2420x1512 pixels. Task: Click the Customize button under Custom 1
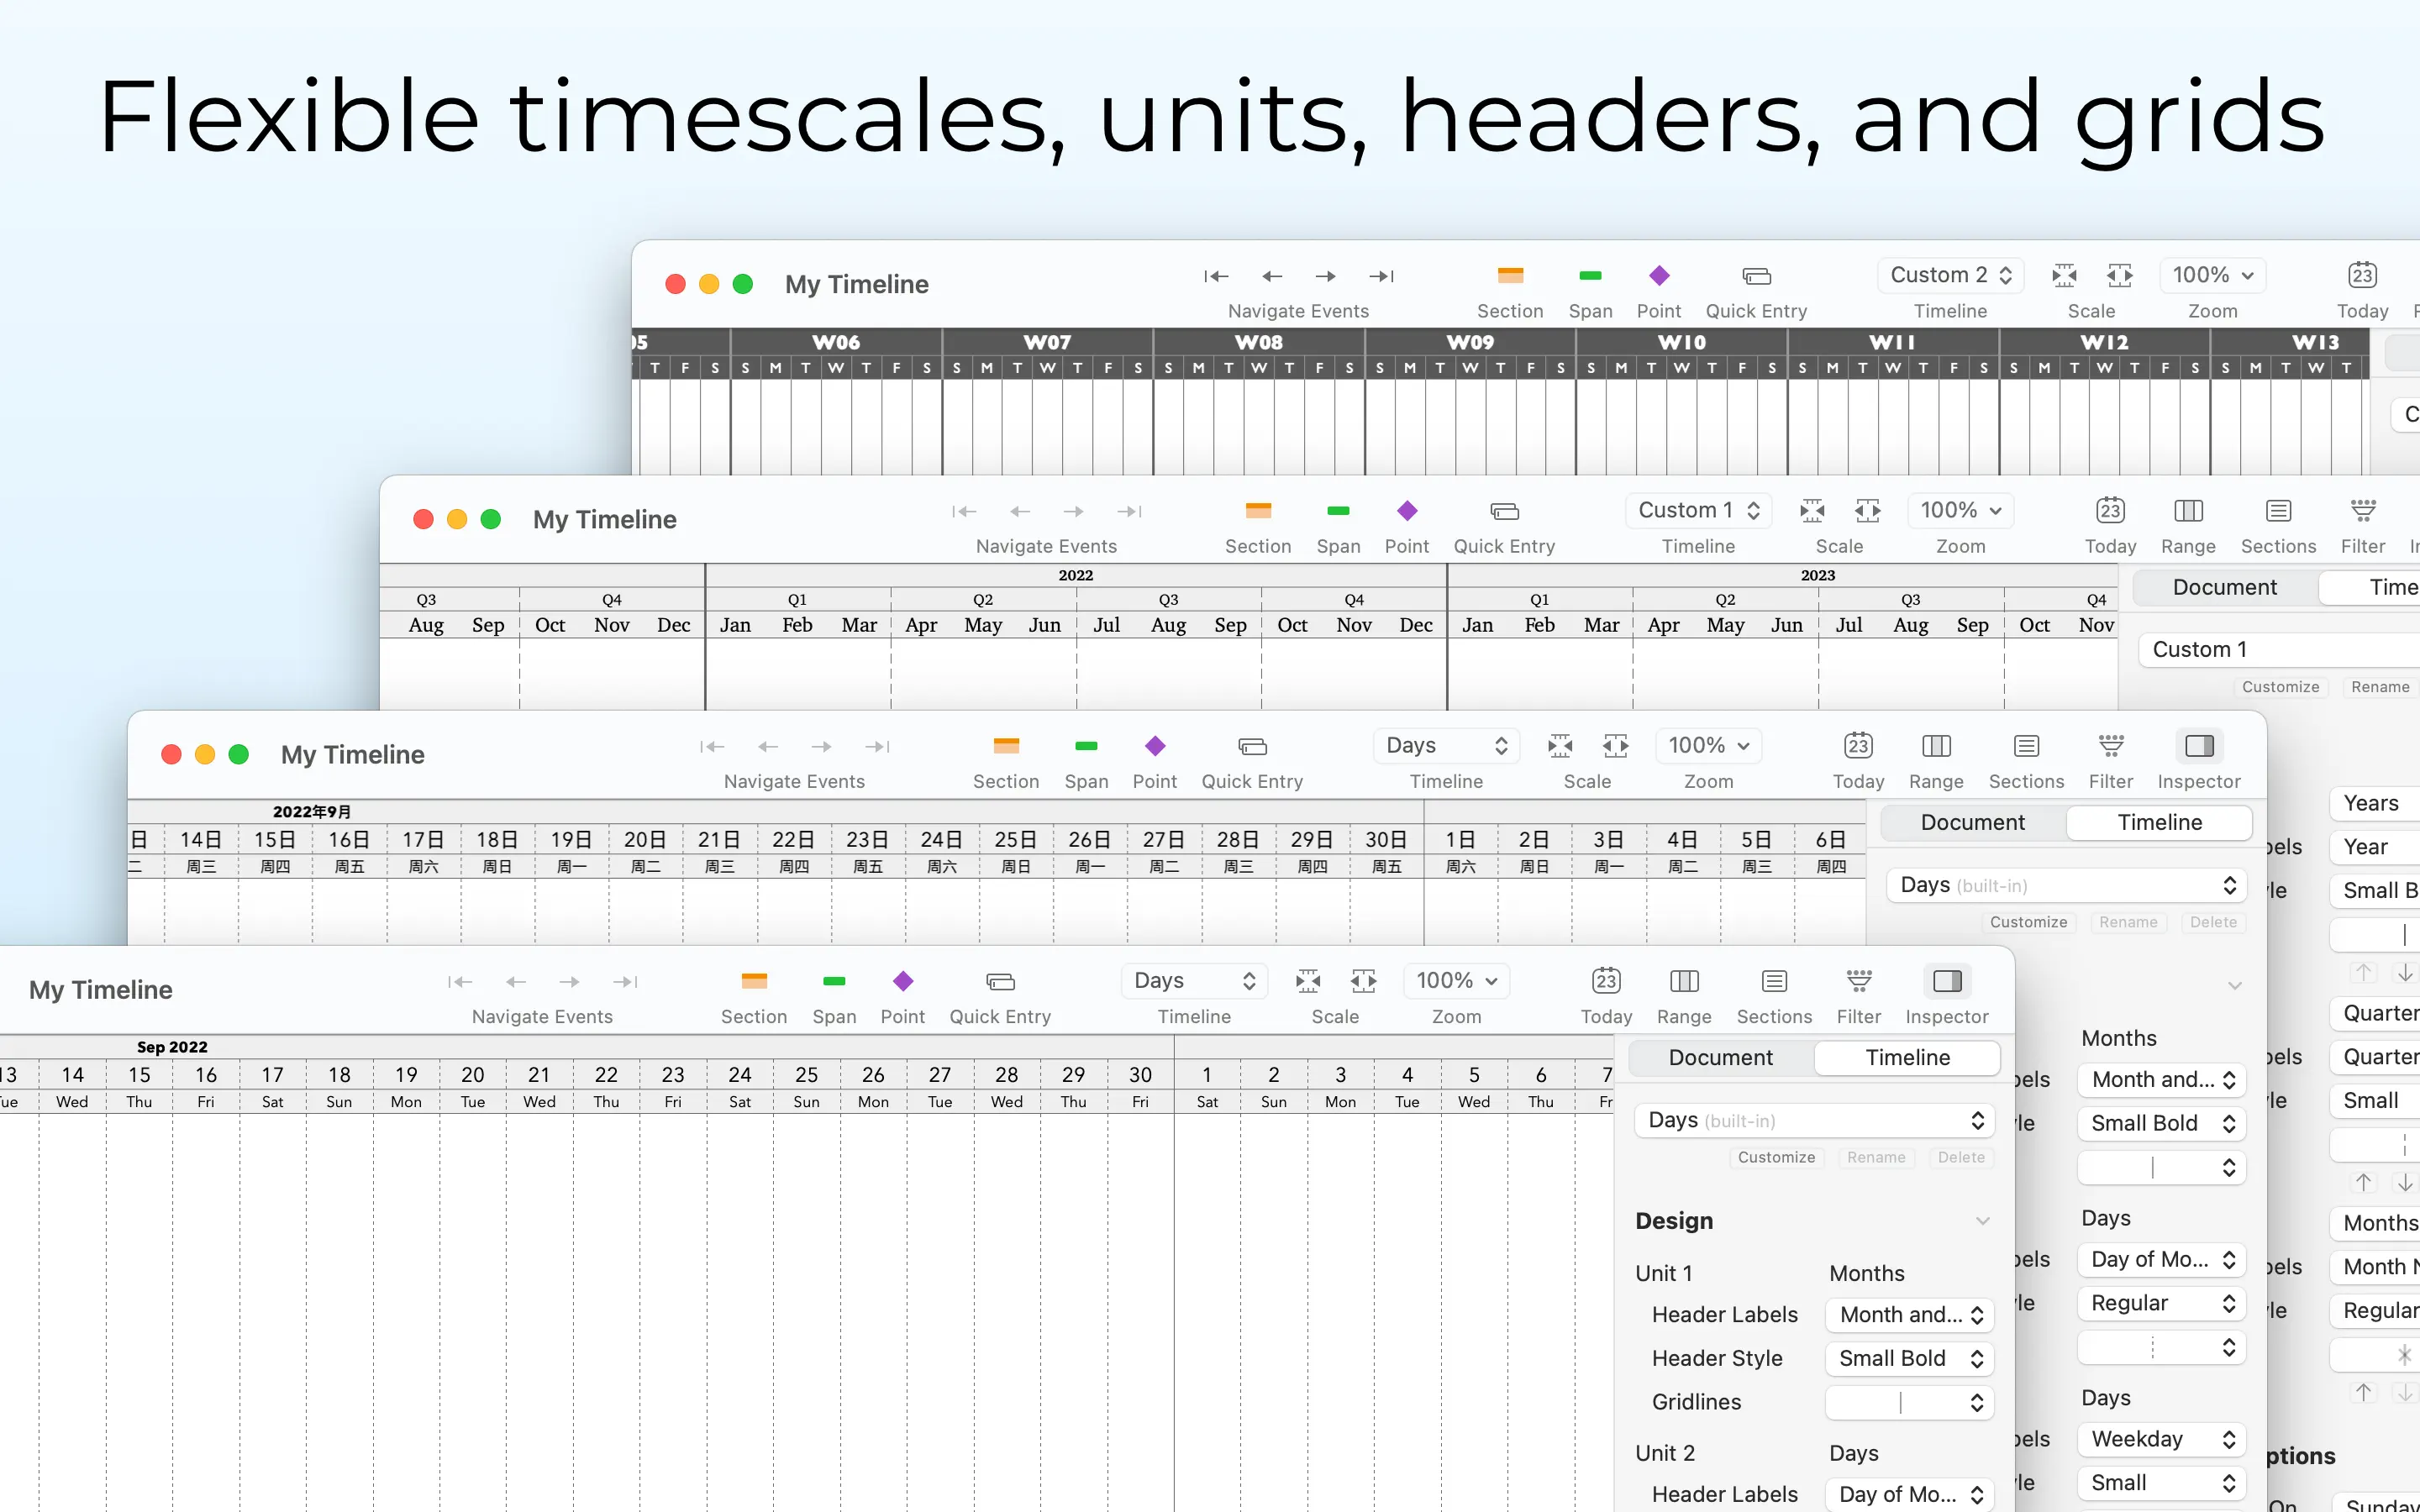pos(2280,687)
